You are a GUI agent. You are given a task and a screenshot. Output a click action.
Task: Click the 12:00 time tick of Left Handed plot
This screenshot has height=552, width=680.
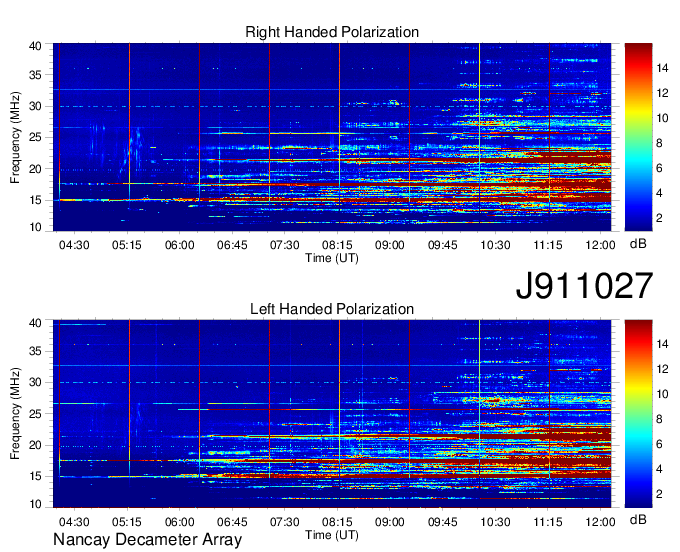click(600, 522)
